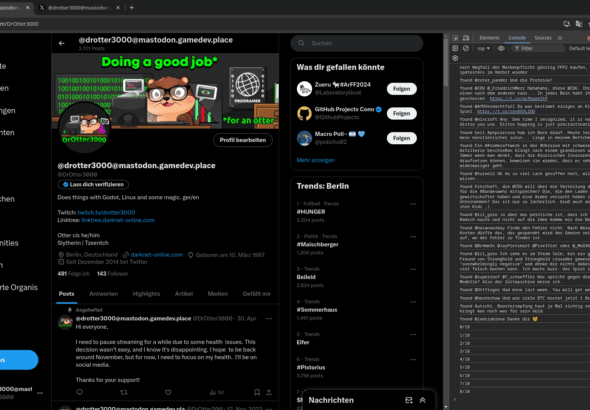Screen dimensions: 590x410
Task: Open more options on the pinned post
Action: pyautogui.click(x=269, y=319)
